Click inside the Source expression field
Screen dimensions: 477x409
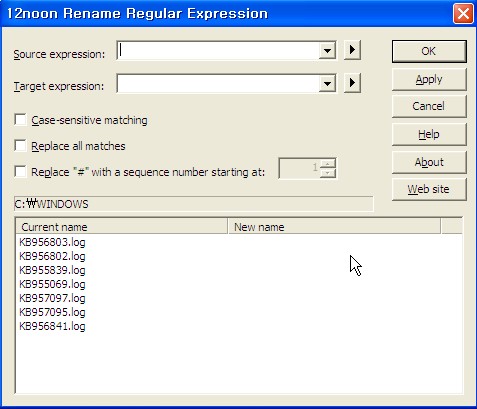tap(218, 51)
